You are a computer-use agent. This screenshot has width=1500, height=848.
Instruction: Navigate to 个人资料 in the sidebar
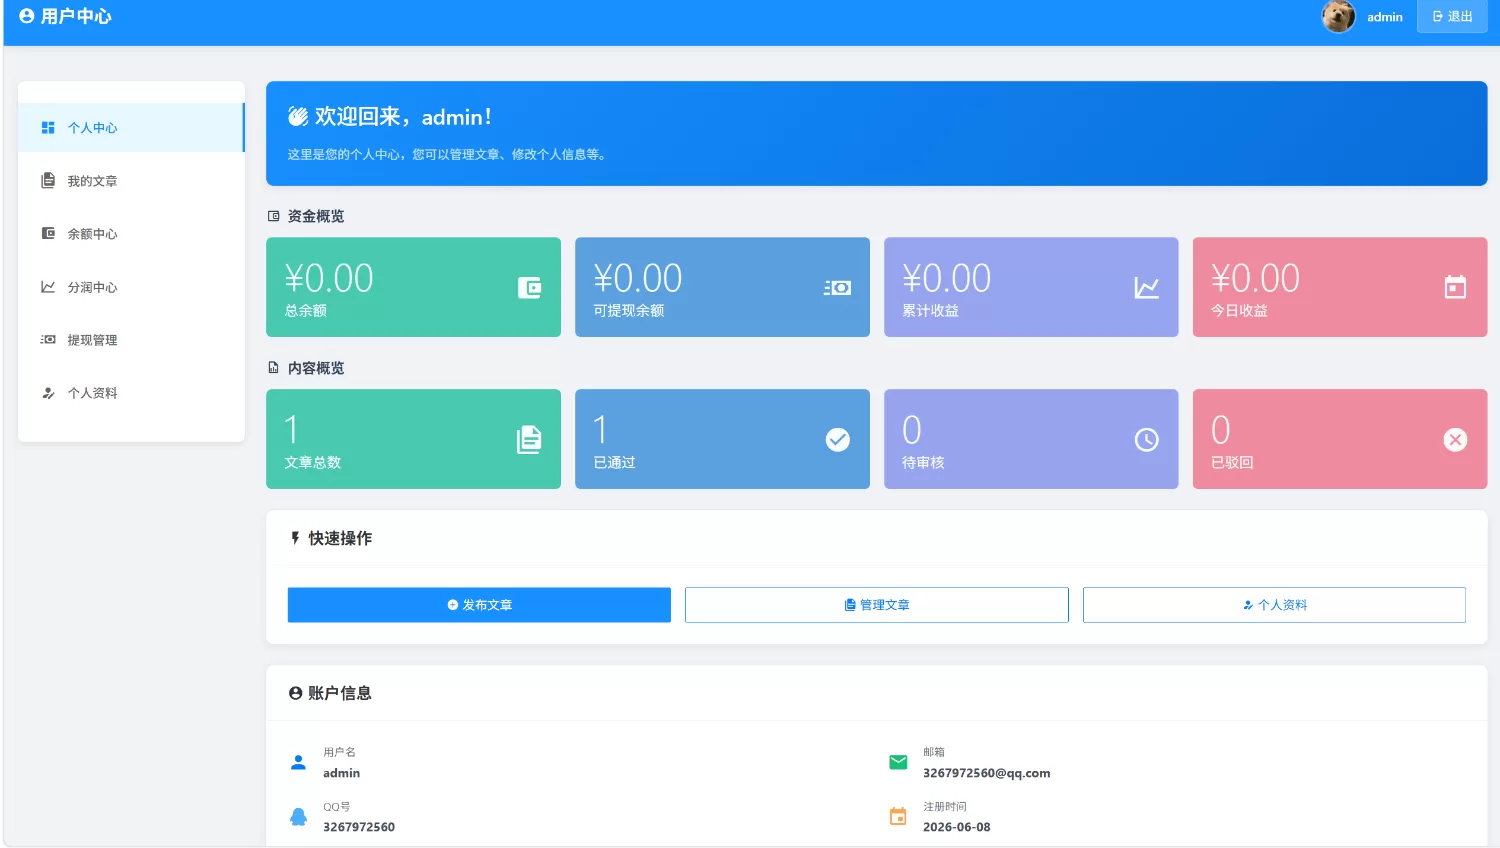click(x=131, y=393)
